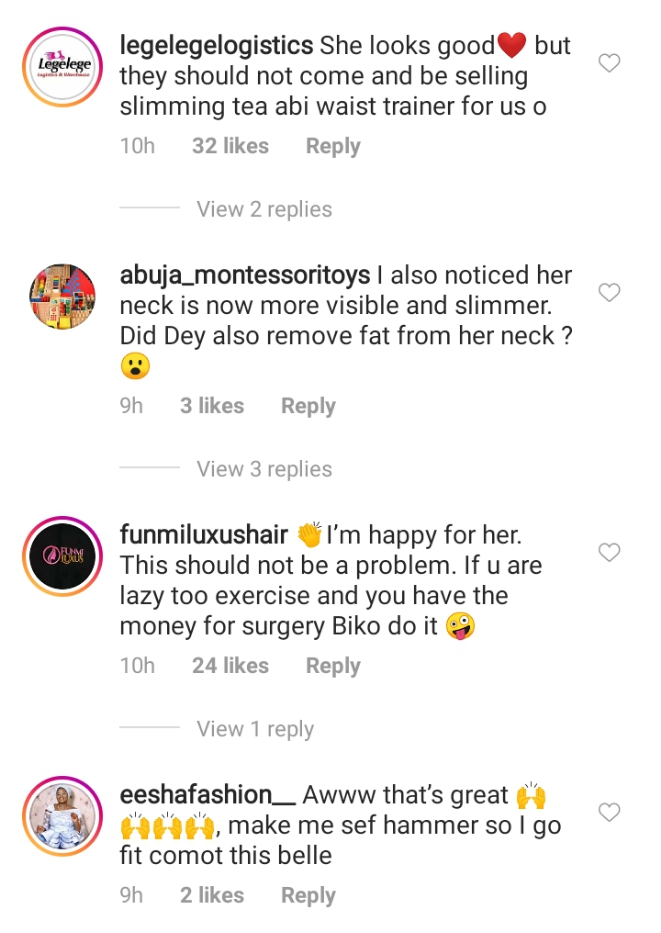View who gave 32 likes

(230, 146)
